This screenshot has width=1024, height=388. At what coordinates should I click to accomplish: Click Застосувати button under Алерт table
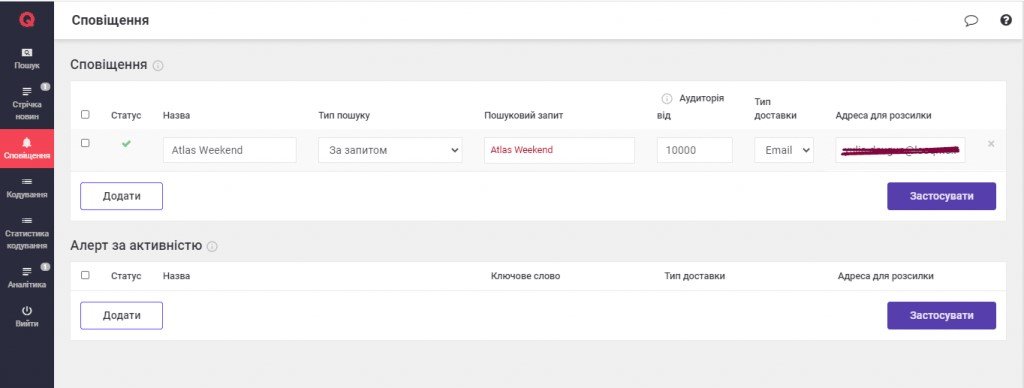[941, 315]
